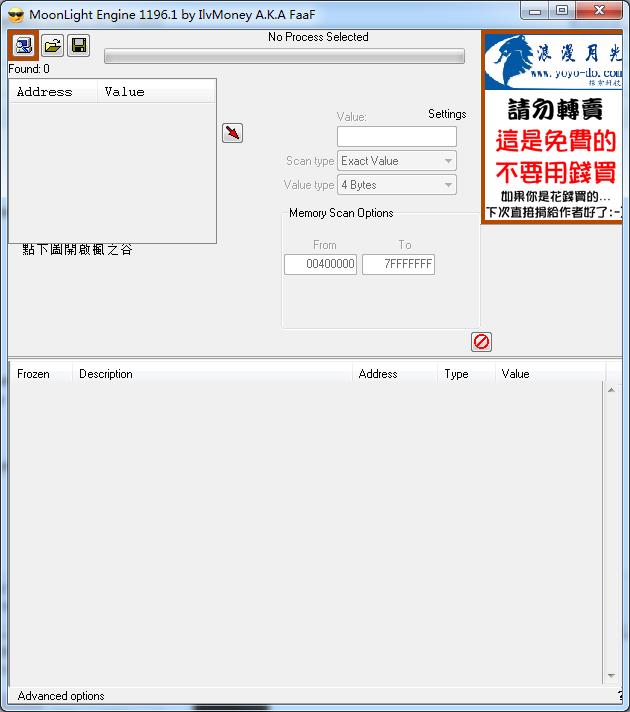The width and height of the screenshot is (630, 712).
Task: Click the floppy disk save icon
Action: pos(79,45)
